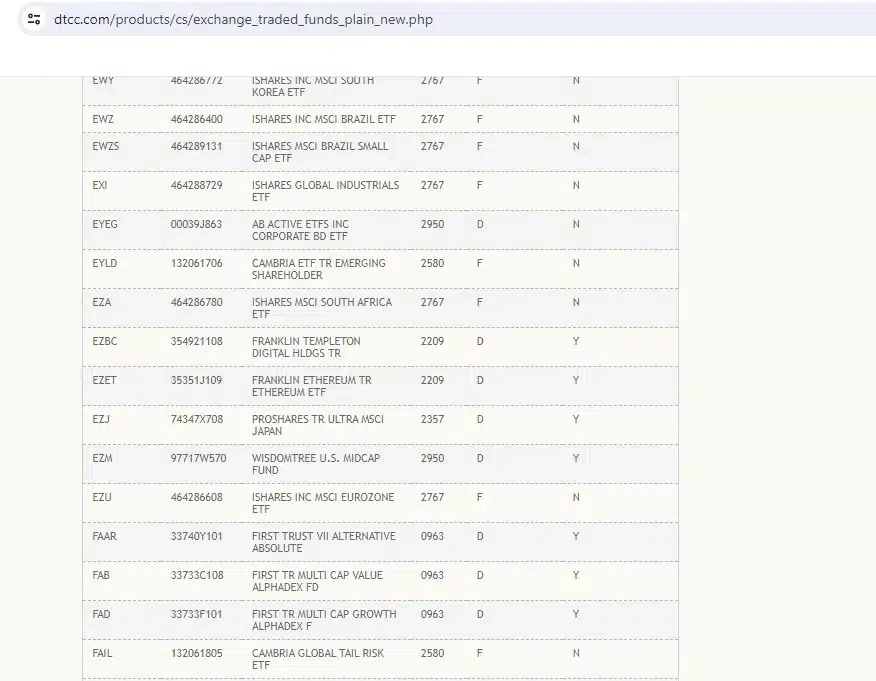Image resolution: width=876 pixels, height=681 pixels.
Task: Click WISDOMTREE U.S. MIDCAP FUND entry
Action: tap(316, 464)
